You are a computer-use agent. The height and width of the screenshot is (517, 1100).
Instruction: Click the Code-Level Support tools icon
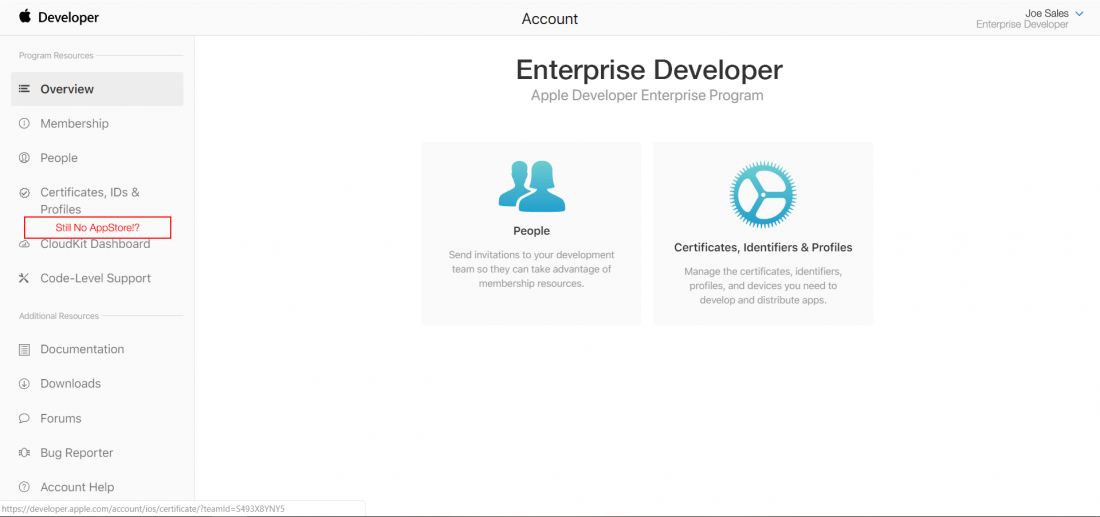tap(25, 278)
